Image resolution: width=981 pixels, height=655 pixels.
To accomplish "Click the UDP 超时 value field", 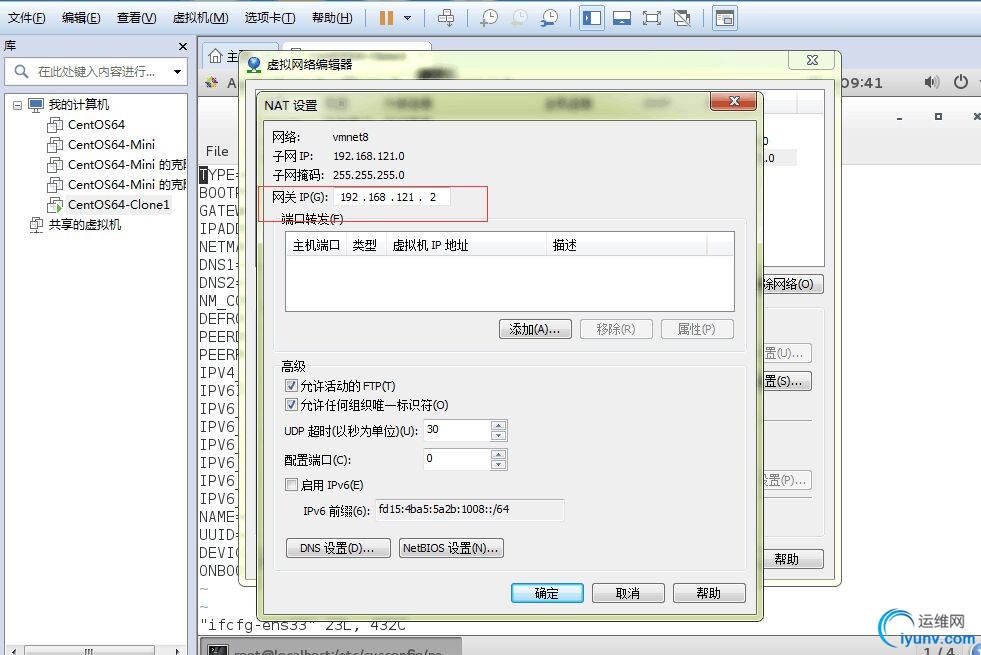I will coord(457,430).
